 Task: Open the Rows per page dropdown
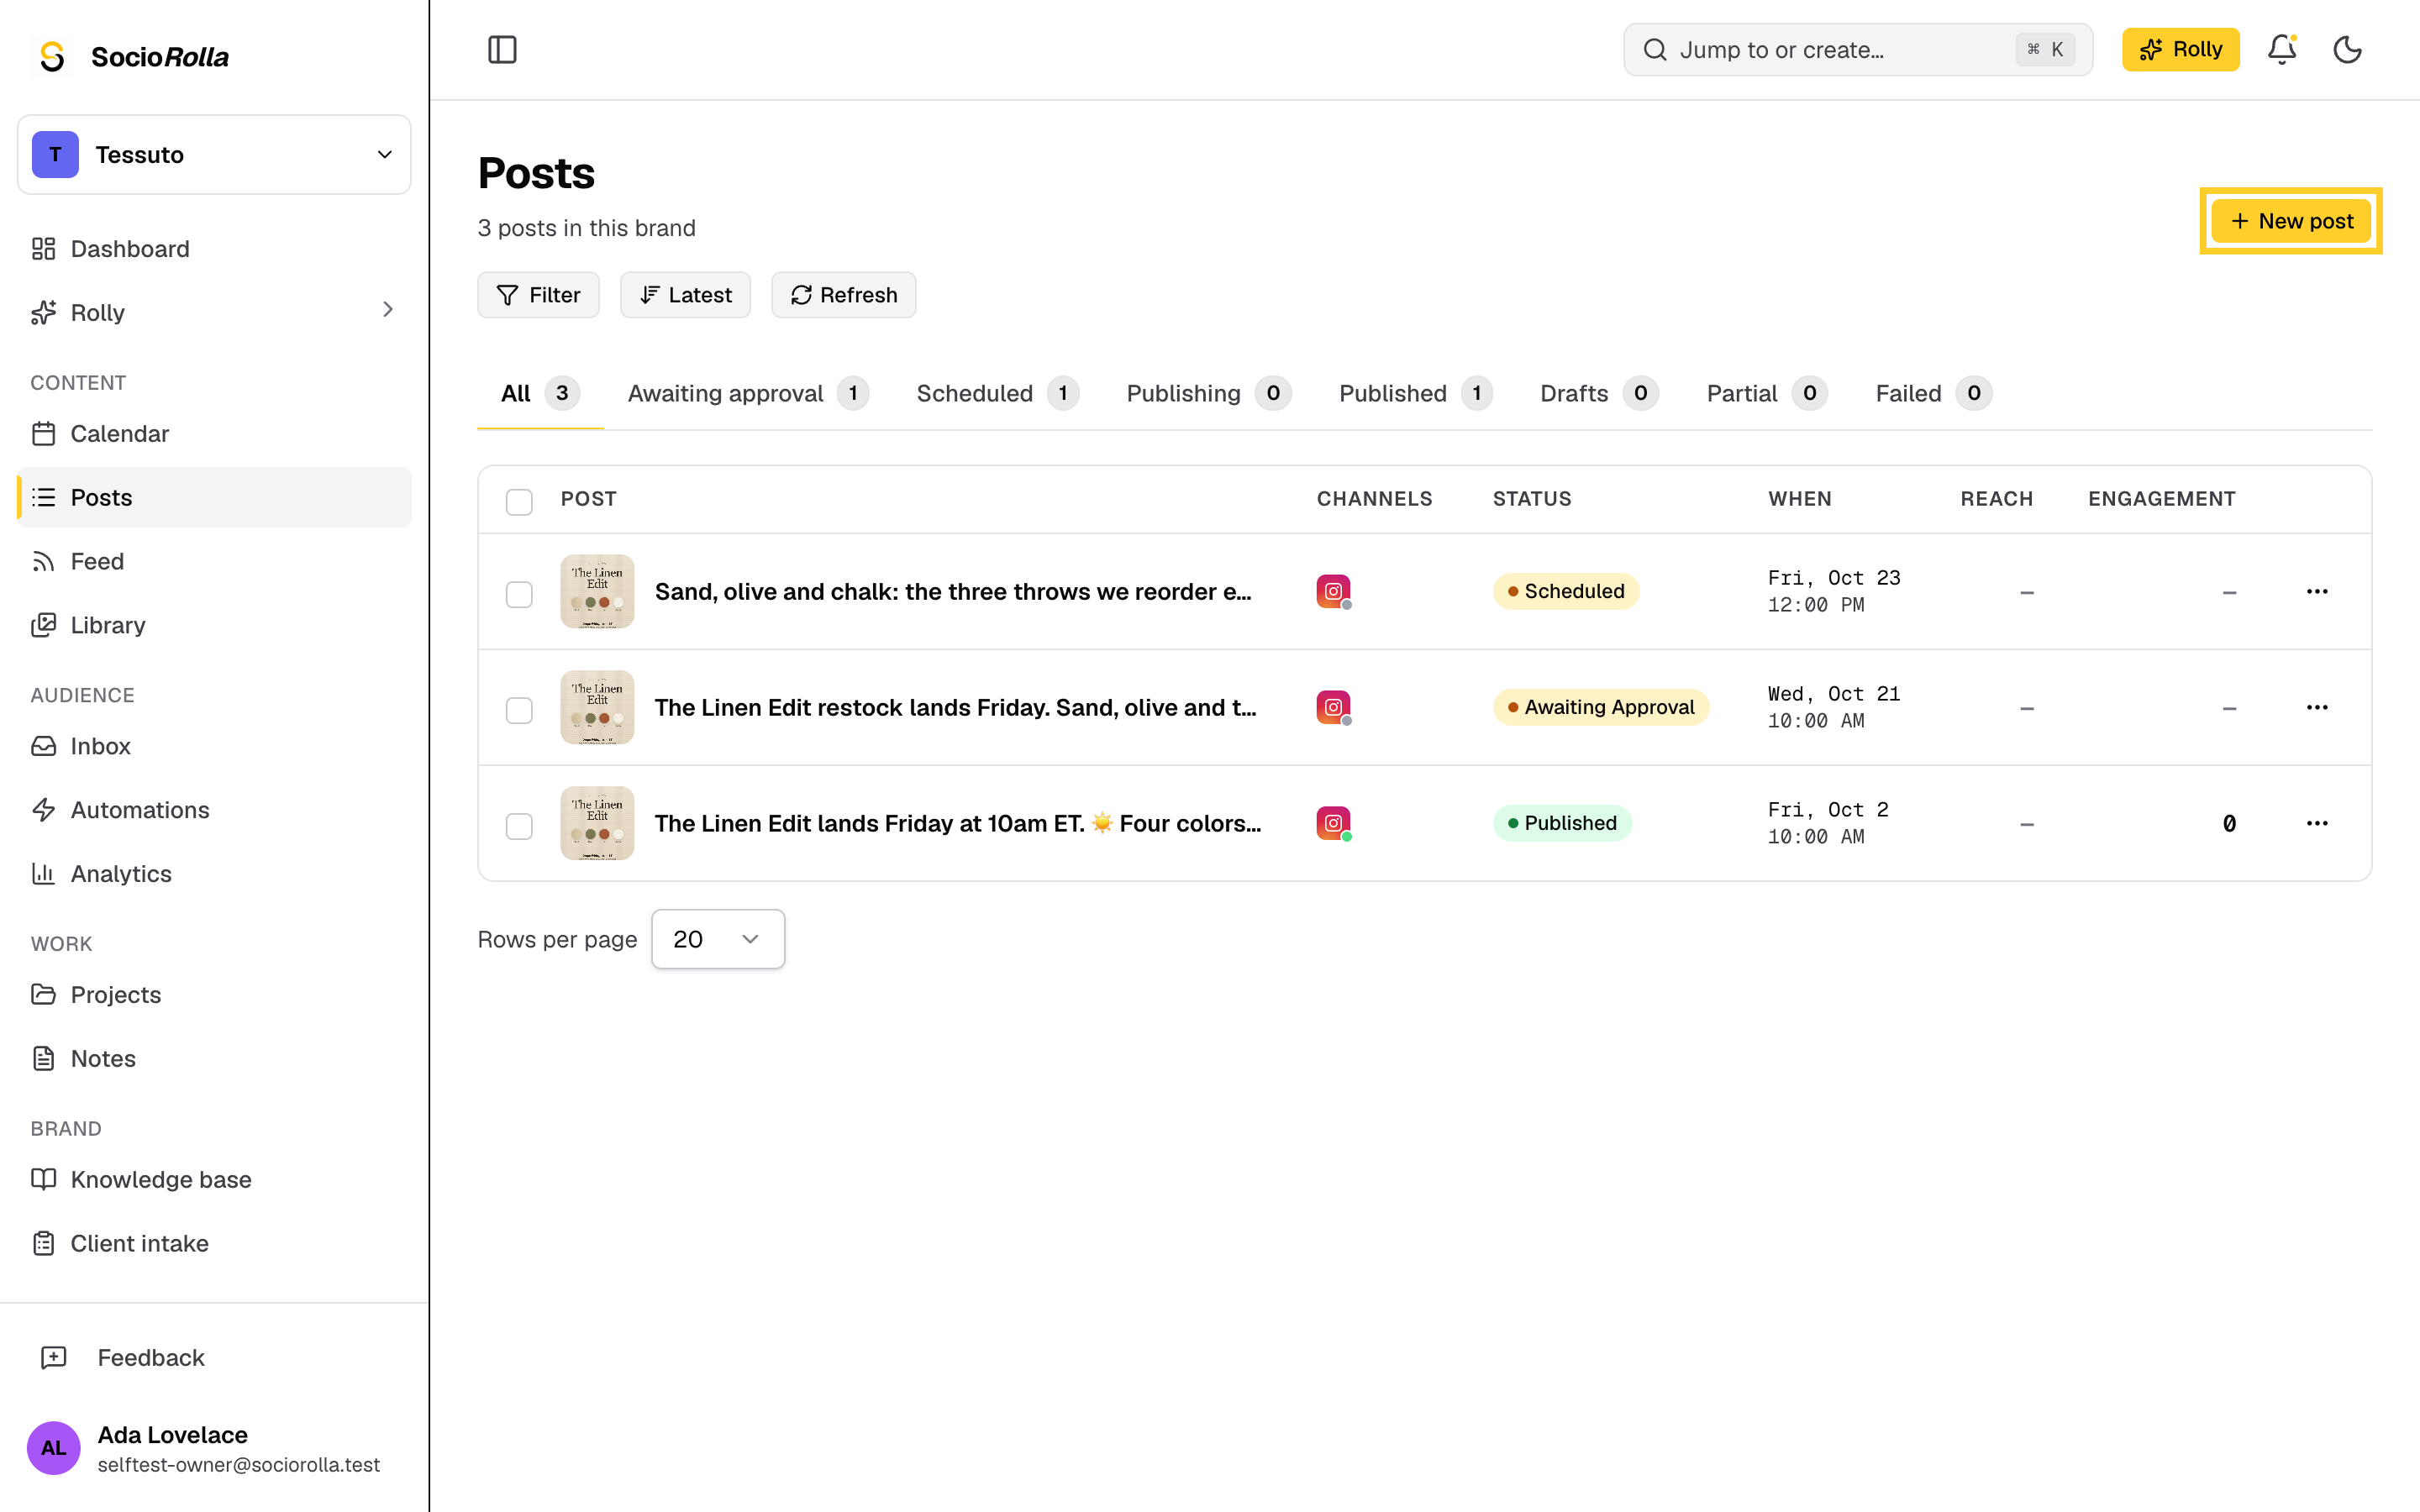click(718, 939)
